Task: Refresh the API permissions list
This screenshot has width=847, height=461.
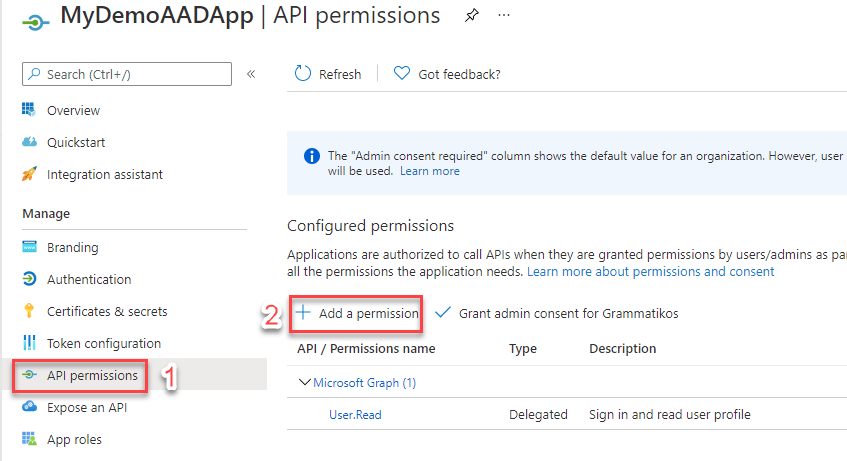Action: click(340, 74)
